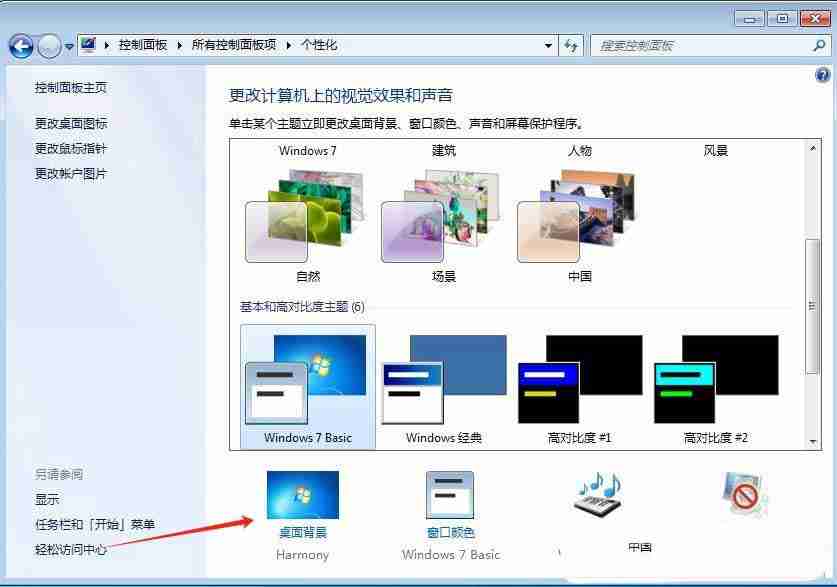Open recent pages dropdown near back button

point(66,44)
